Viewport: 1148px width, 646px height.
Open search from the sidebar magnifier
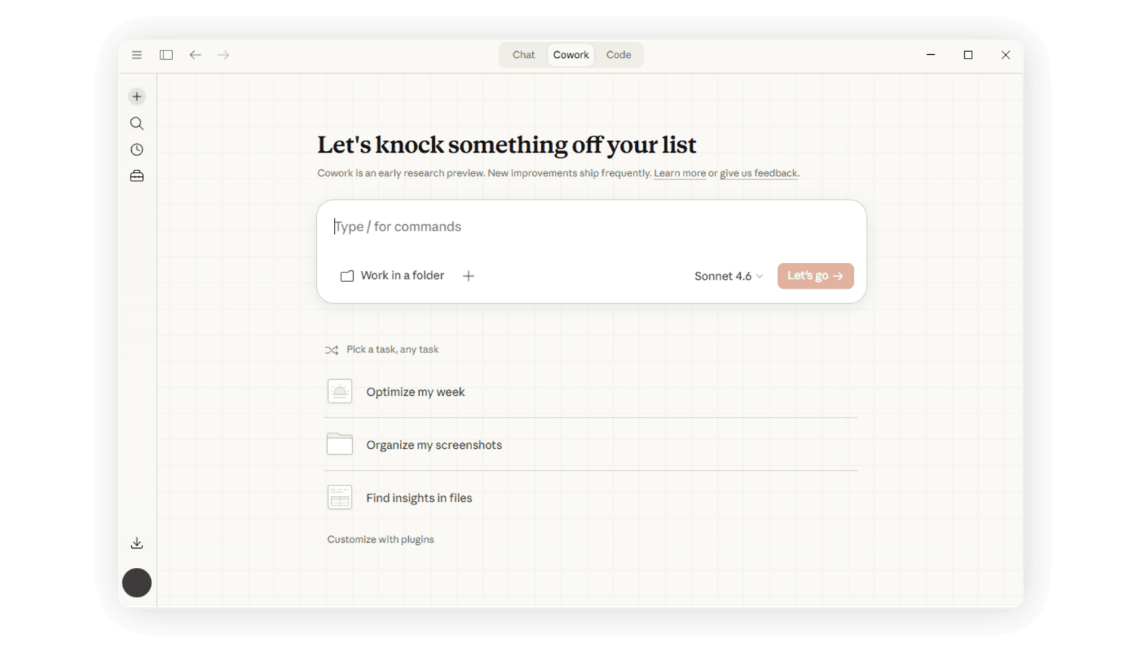(137, 123)
